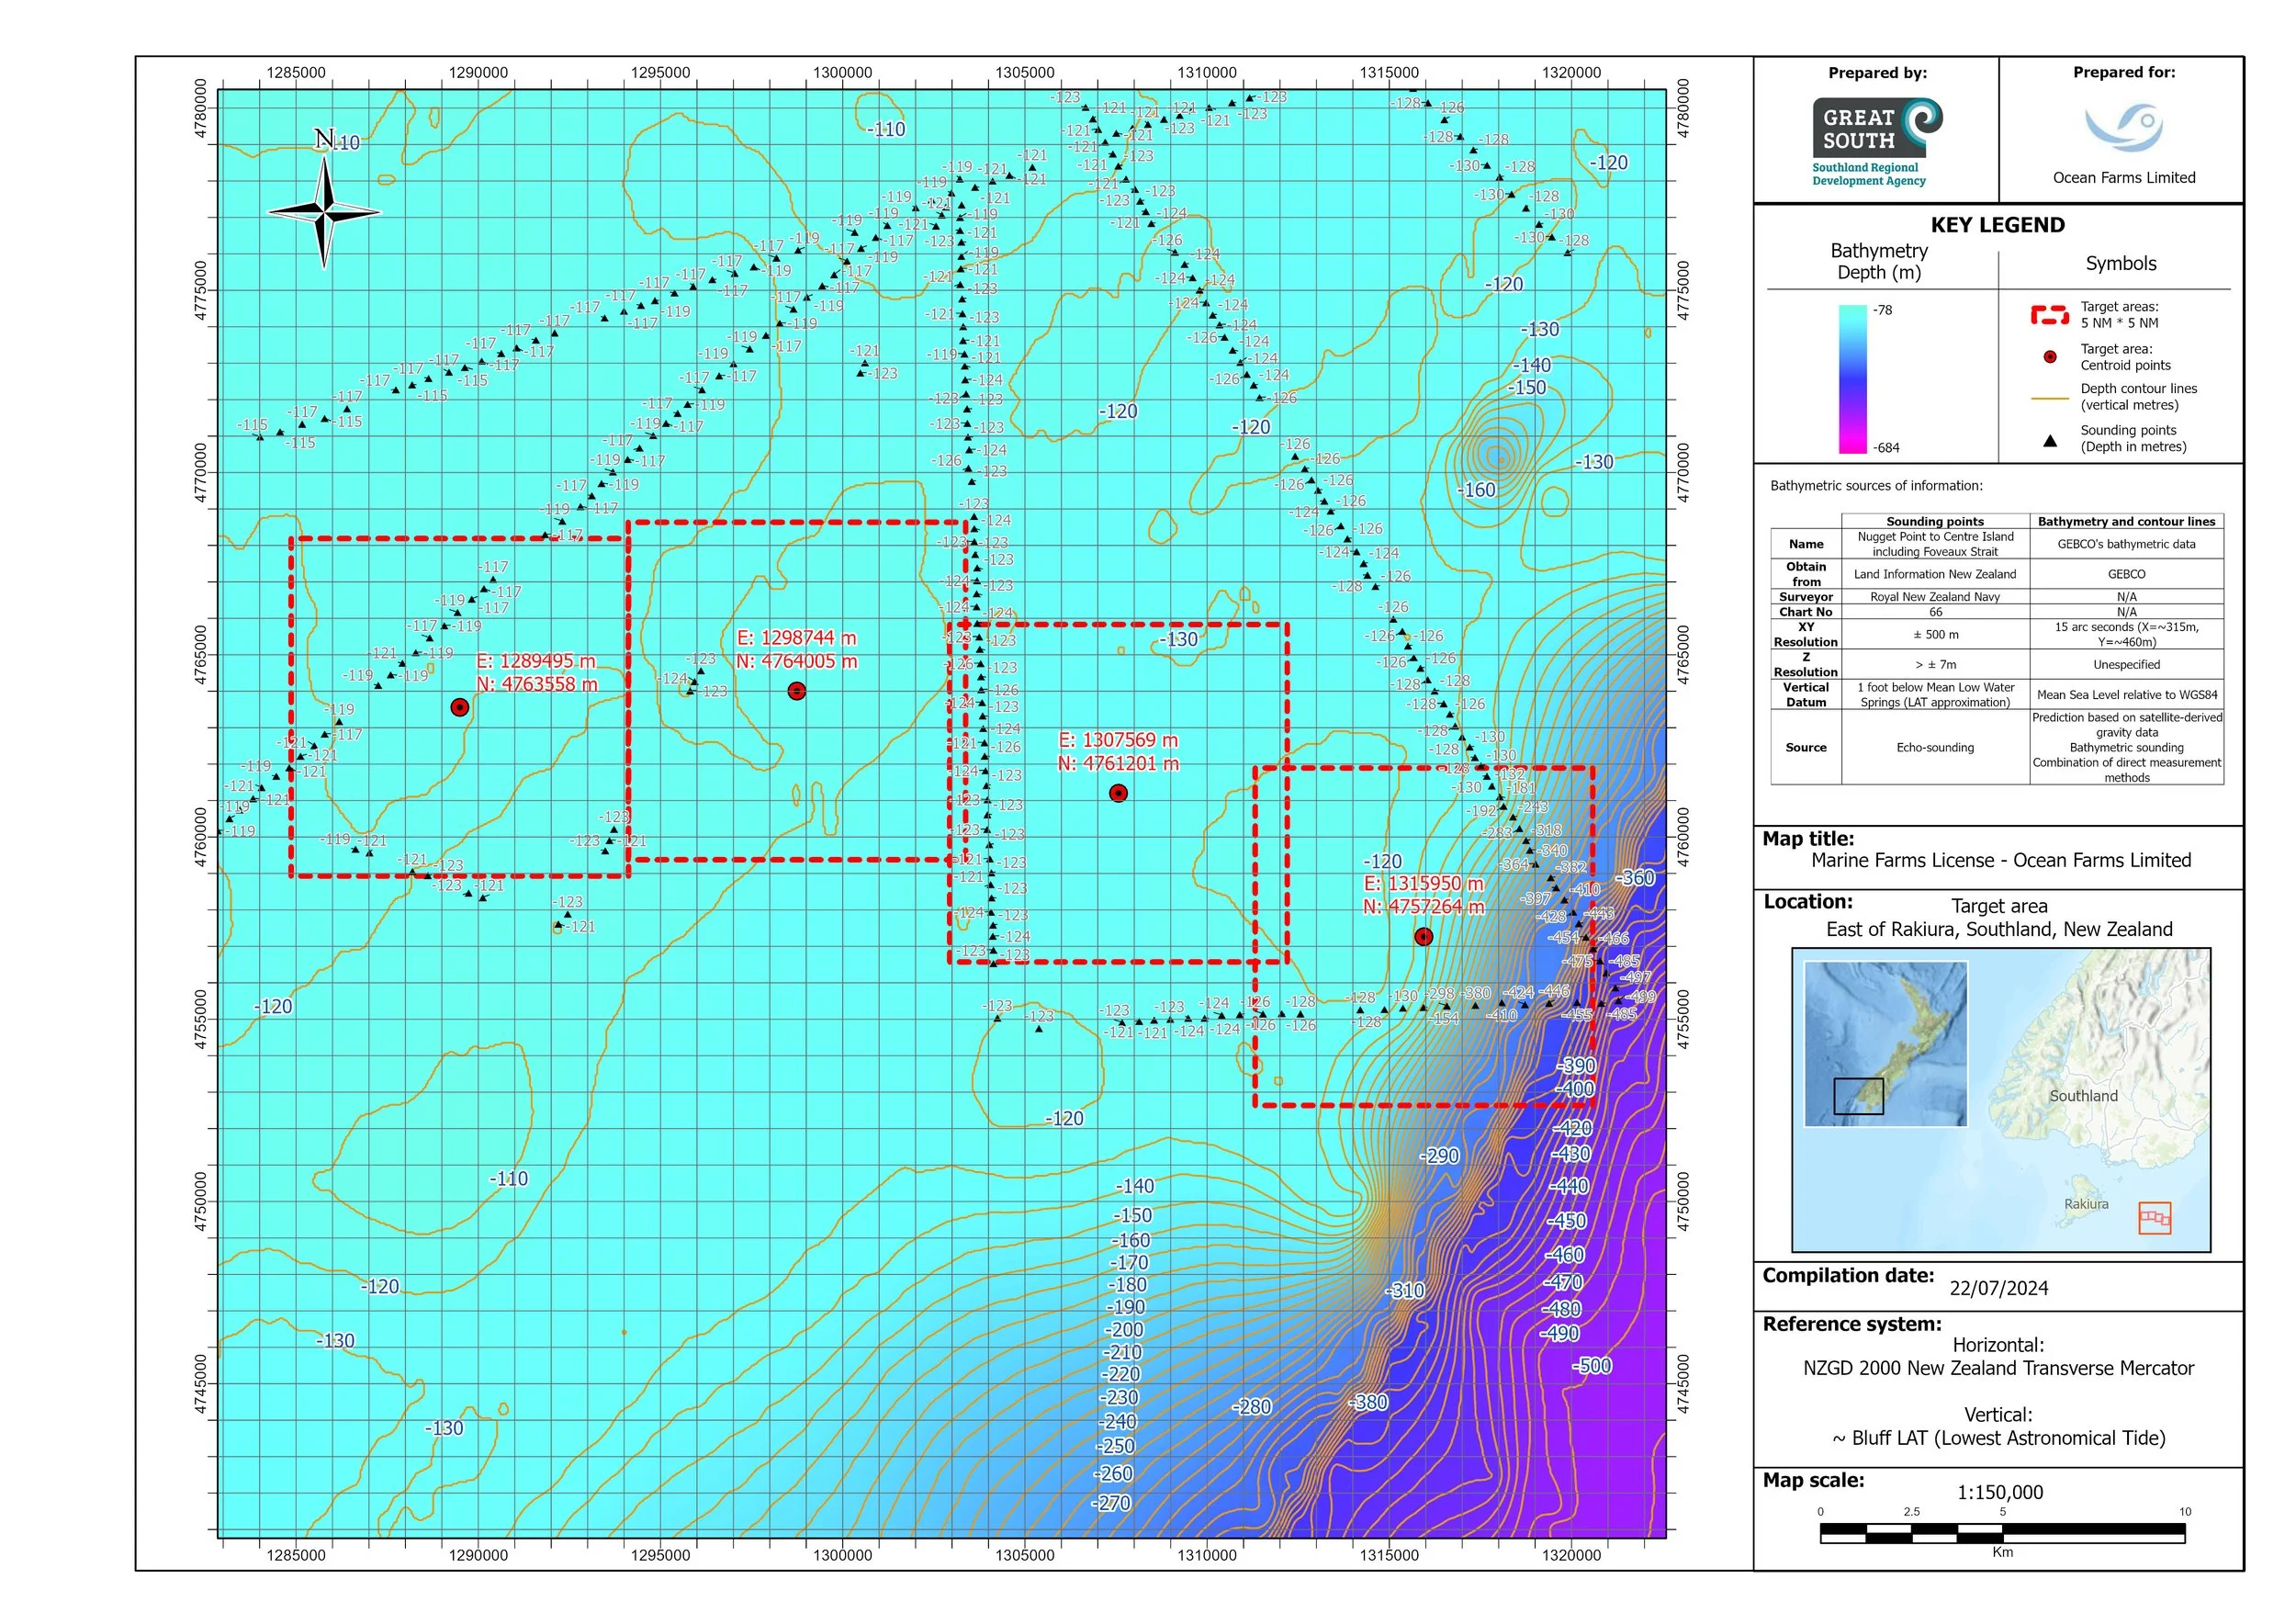The height and width of the screenshot is (1624, 2296).
Task: Click the -500 contour depth label
Action: tap(1592, 1366)
